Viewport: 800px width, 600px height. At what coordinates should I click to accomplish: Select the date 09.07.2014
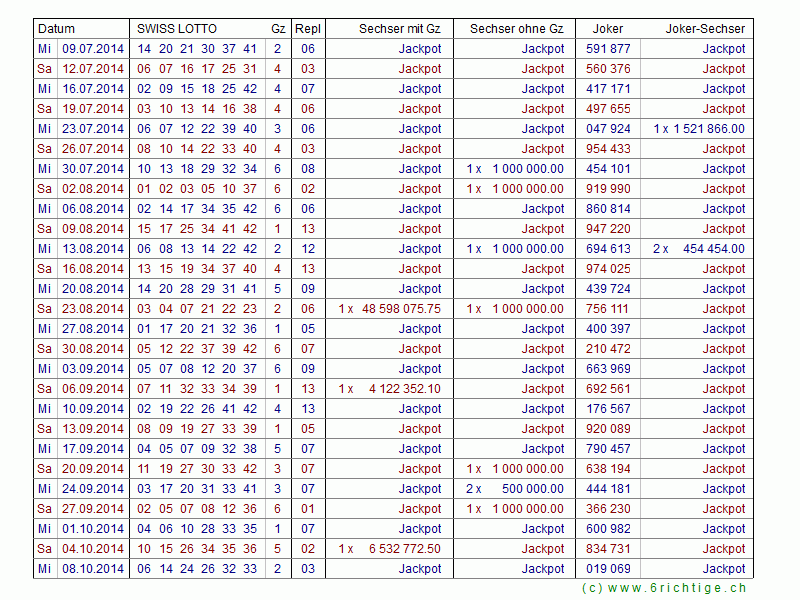[93, 49]
